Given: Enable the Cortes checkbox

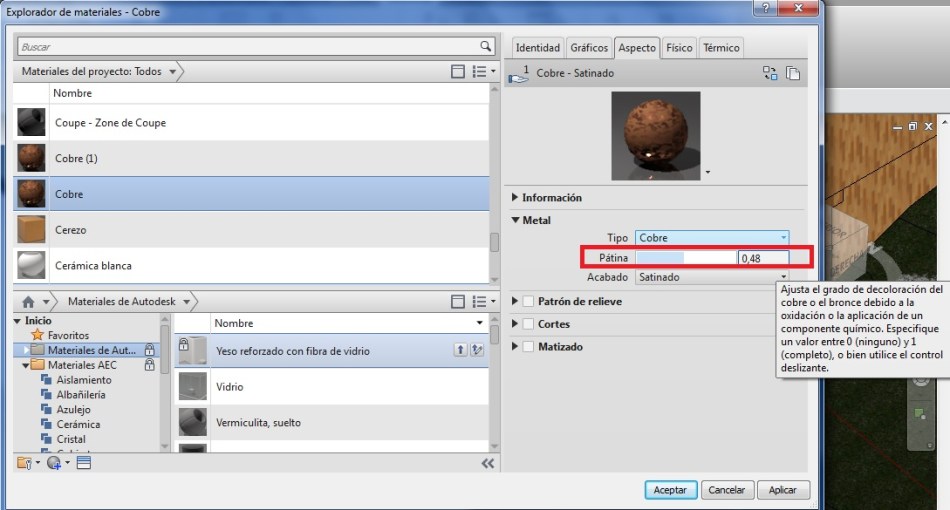Looking at the screenshot, I should pos(527,324).
